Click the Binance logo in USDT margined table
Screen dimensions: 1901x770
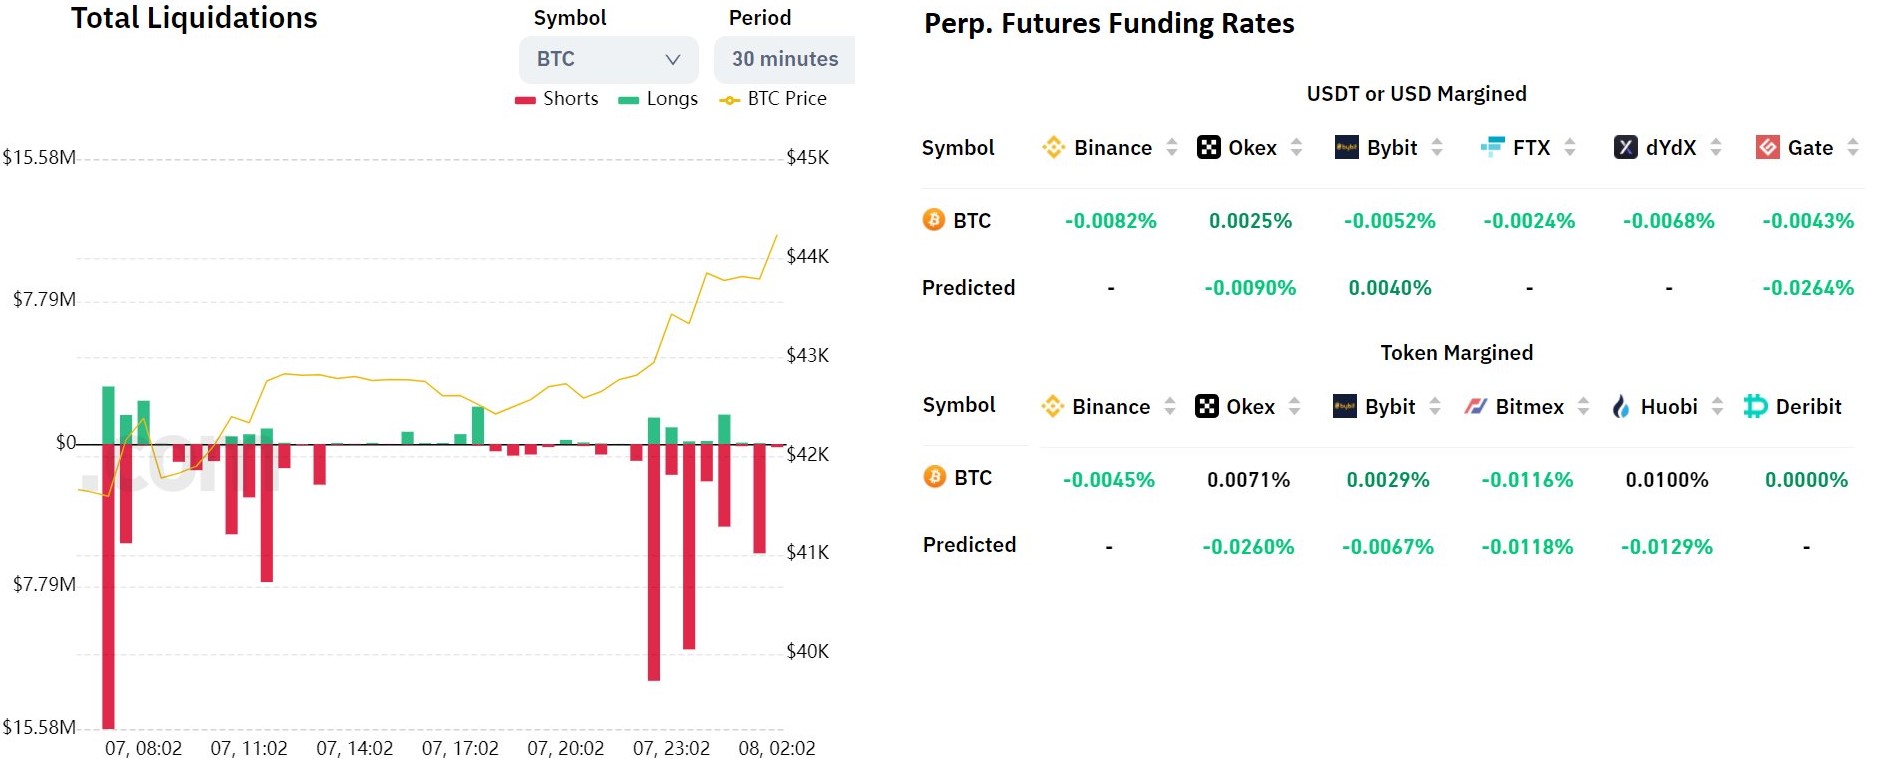point(1053,148)
